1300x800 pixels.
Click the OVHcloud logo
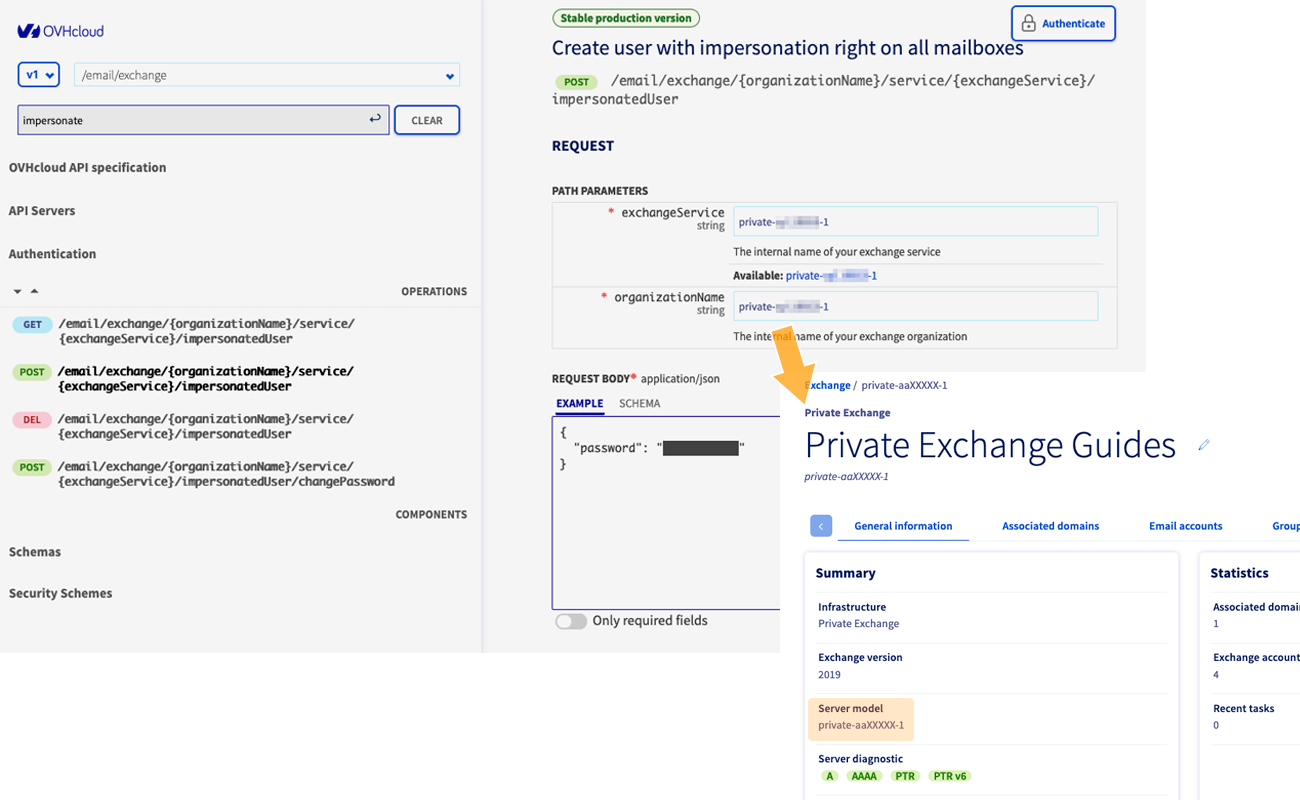point(60,30)
